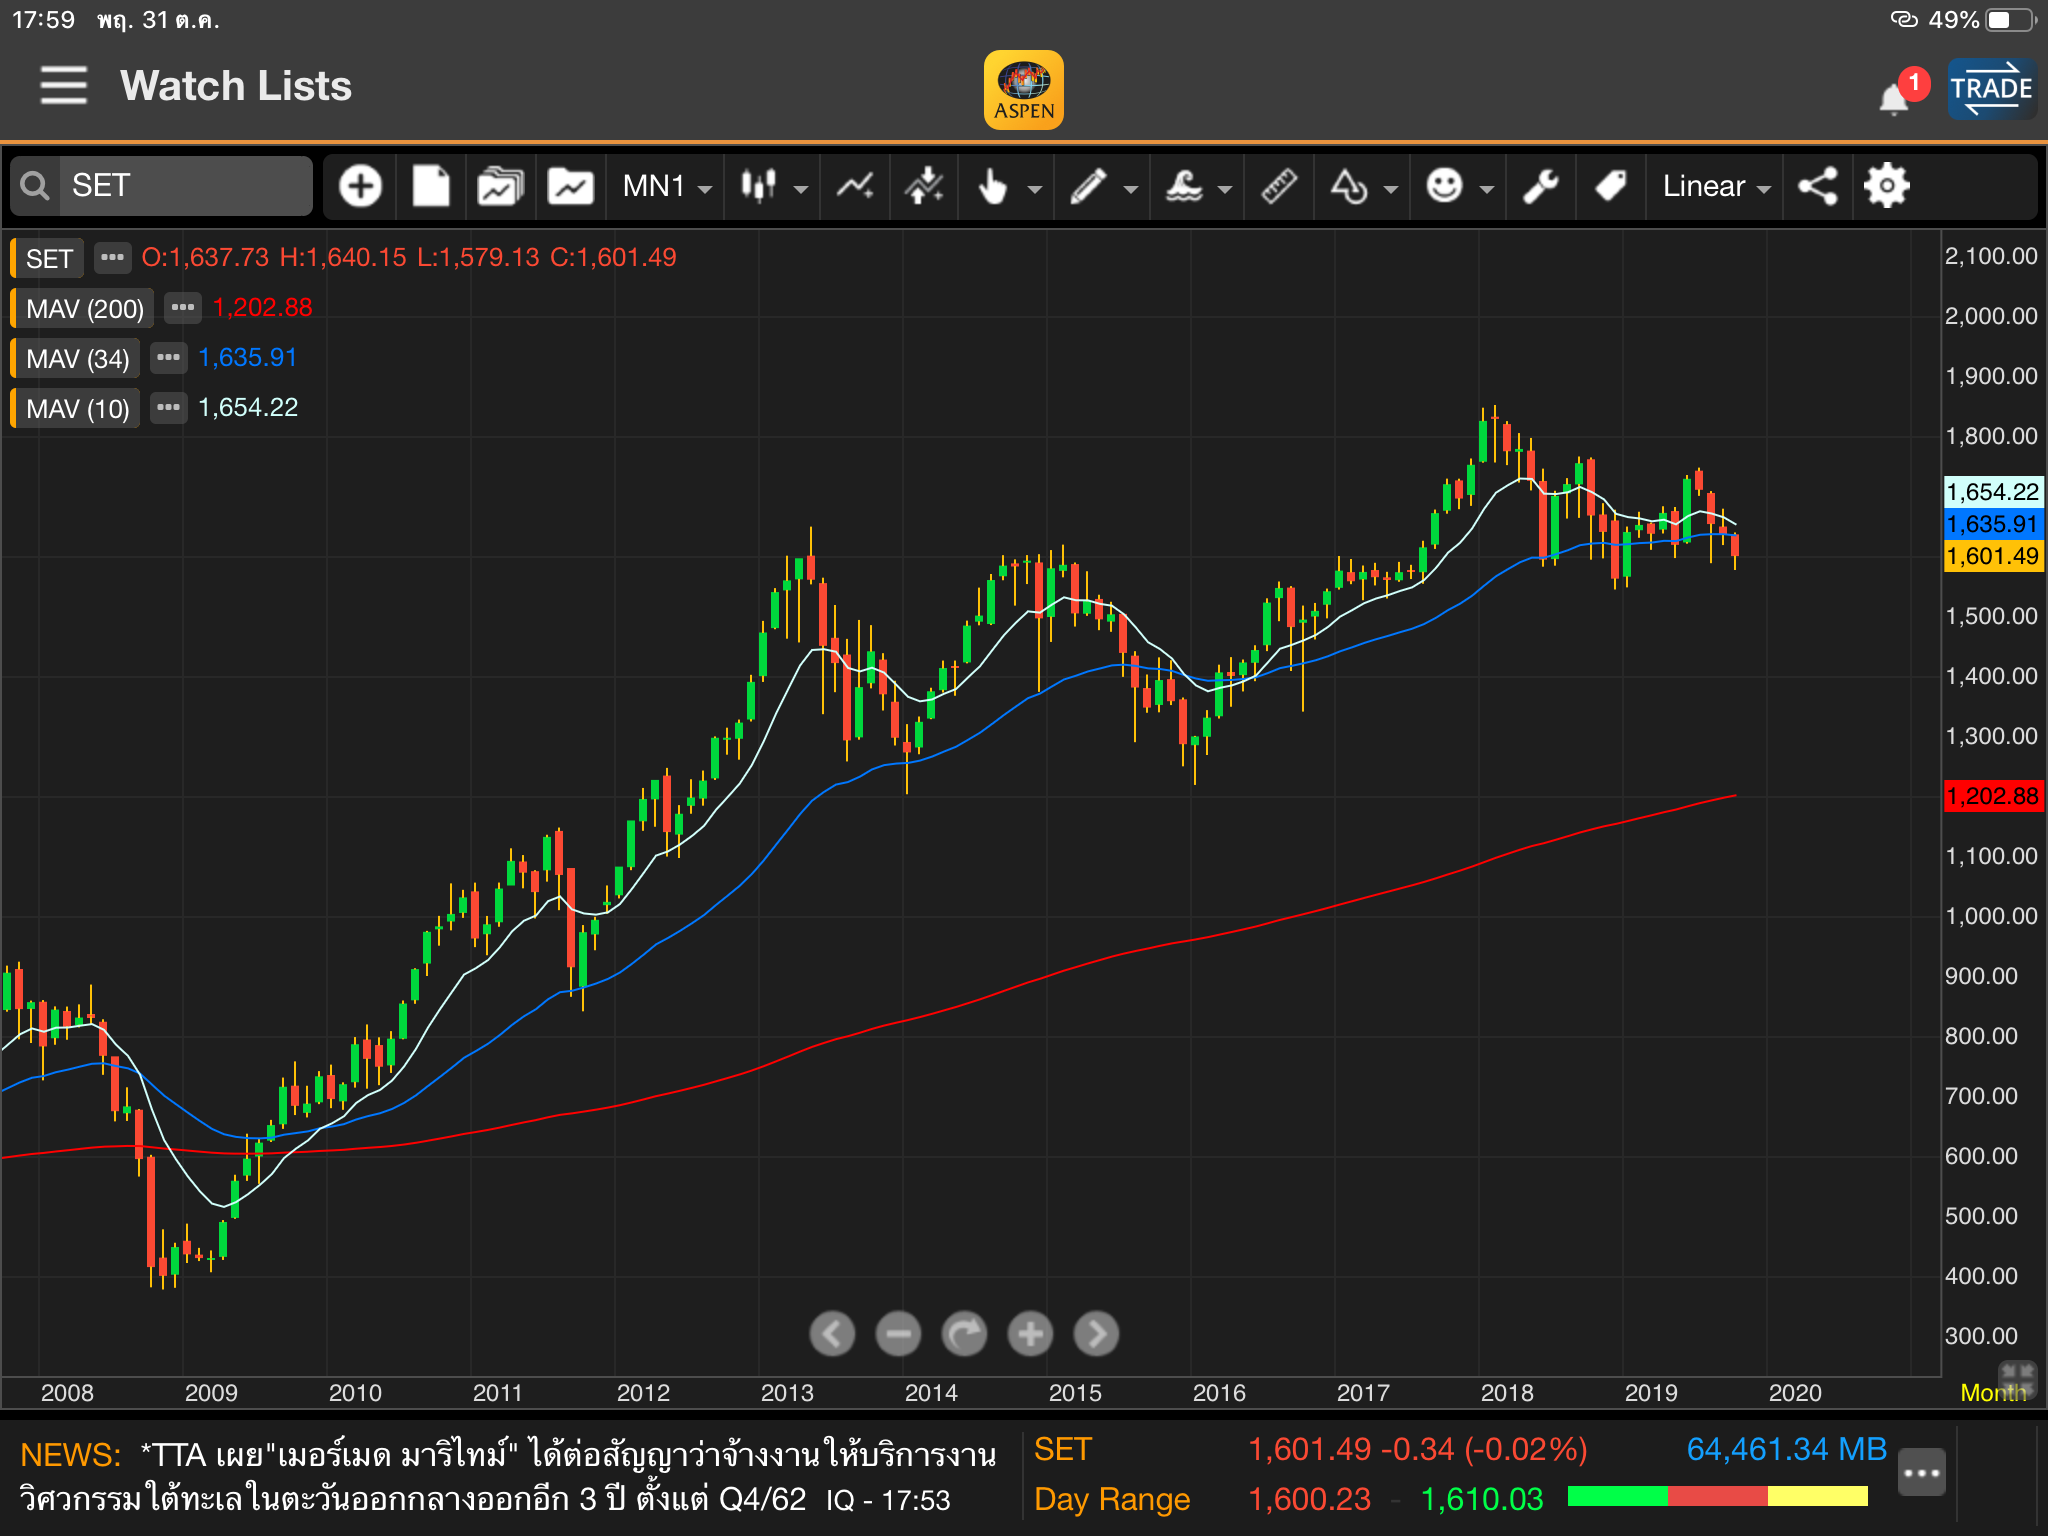Viewport: 2048px width, 1536px height.
Task: Open options for MAV (200) indicator
Action: [x=182, y=307]
